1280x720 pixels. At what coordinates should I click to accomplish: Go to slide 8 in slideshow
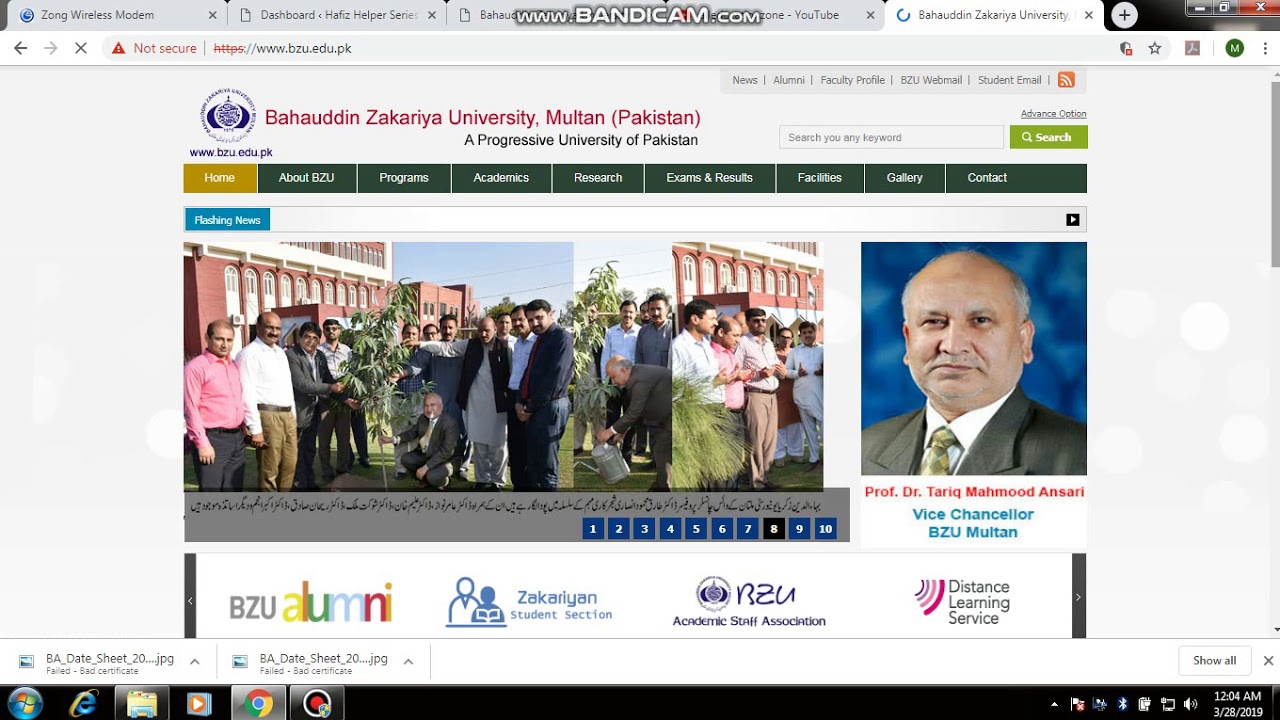tap(774, 529)
